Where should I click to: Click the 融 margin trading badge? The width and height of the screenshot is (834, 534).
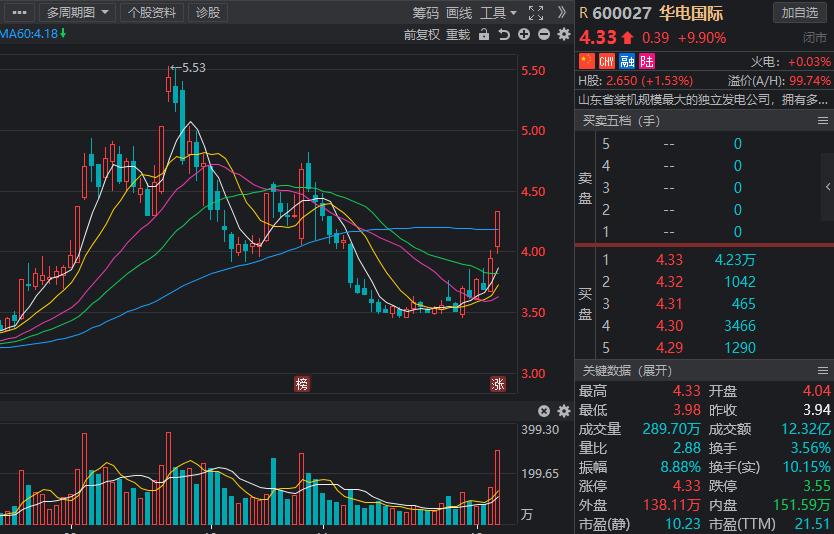(x=627, y=61)
